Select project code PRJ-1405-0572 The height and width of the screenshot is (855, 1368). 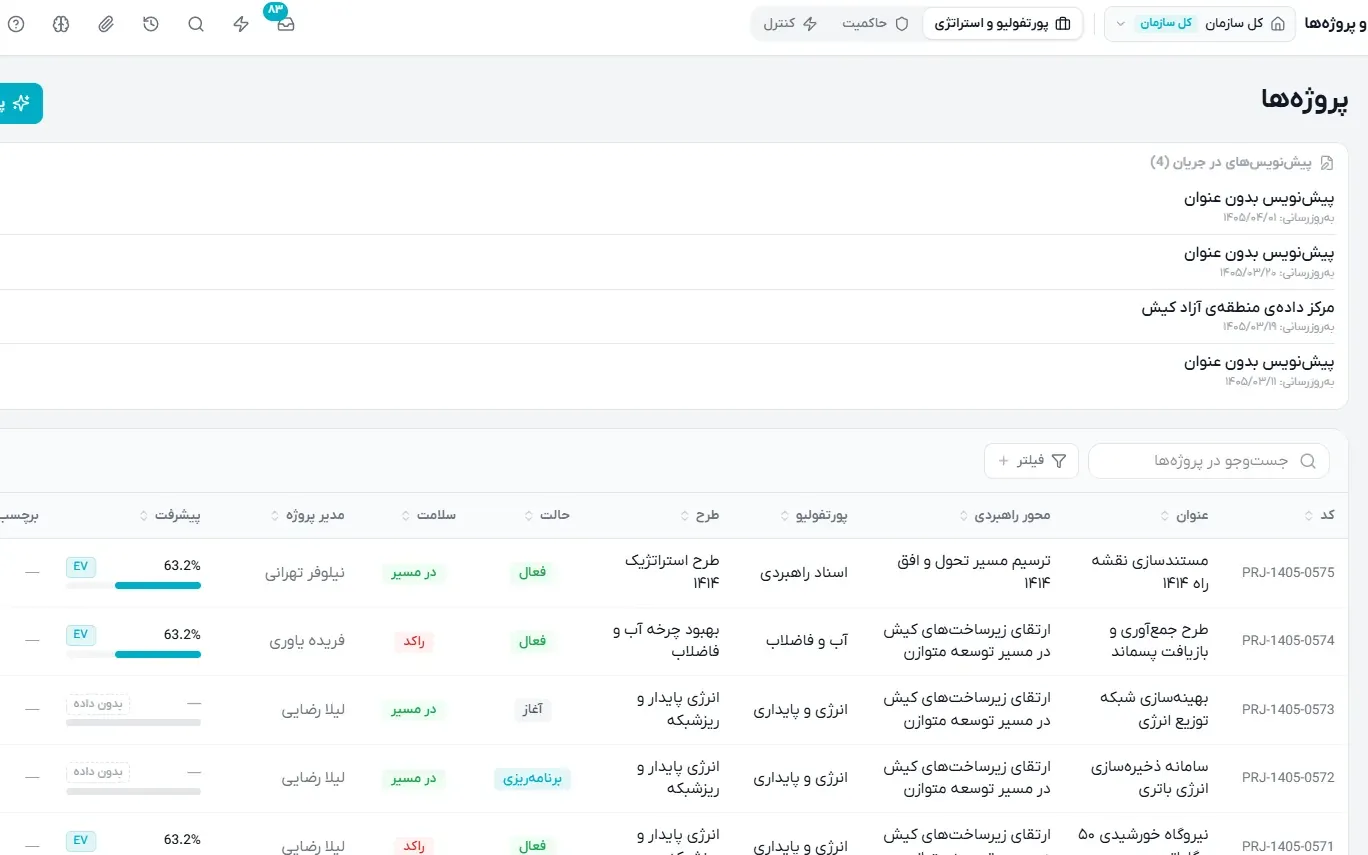1288,778
